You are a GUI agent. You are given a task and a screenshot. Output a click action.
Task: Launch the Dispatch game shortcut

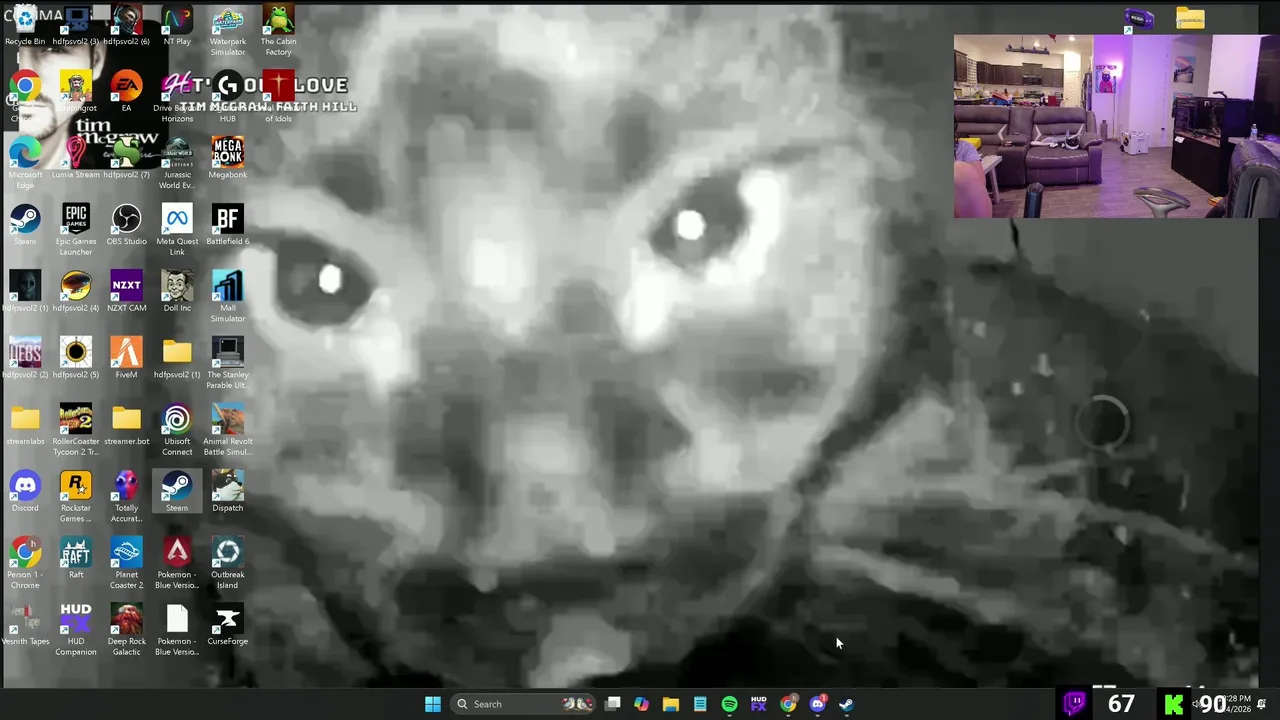coord(228,492)
